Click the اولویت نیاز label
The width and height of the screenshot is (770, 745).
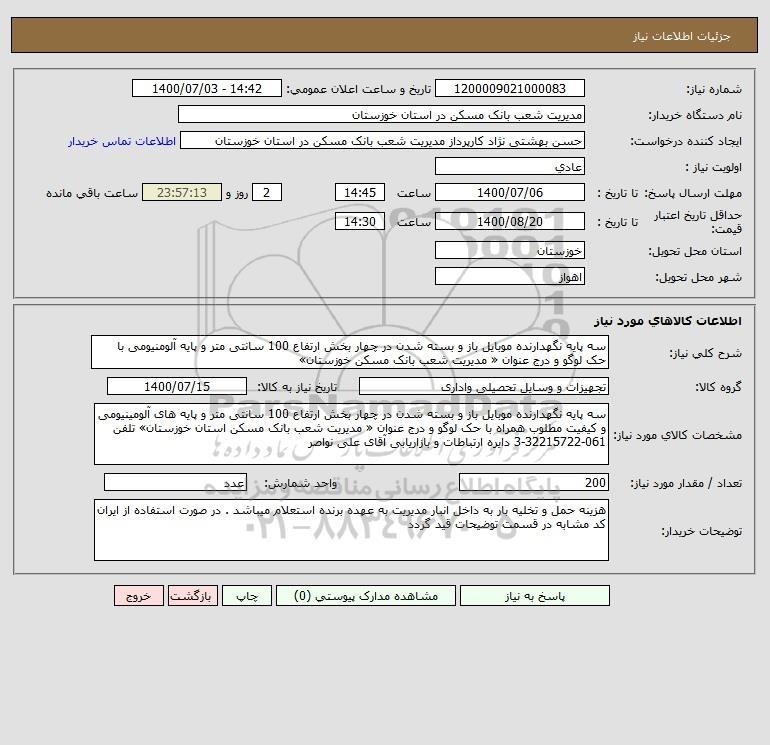pos(714,167)
